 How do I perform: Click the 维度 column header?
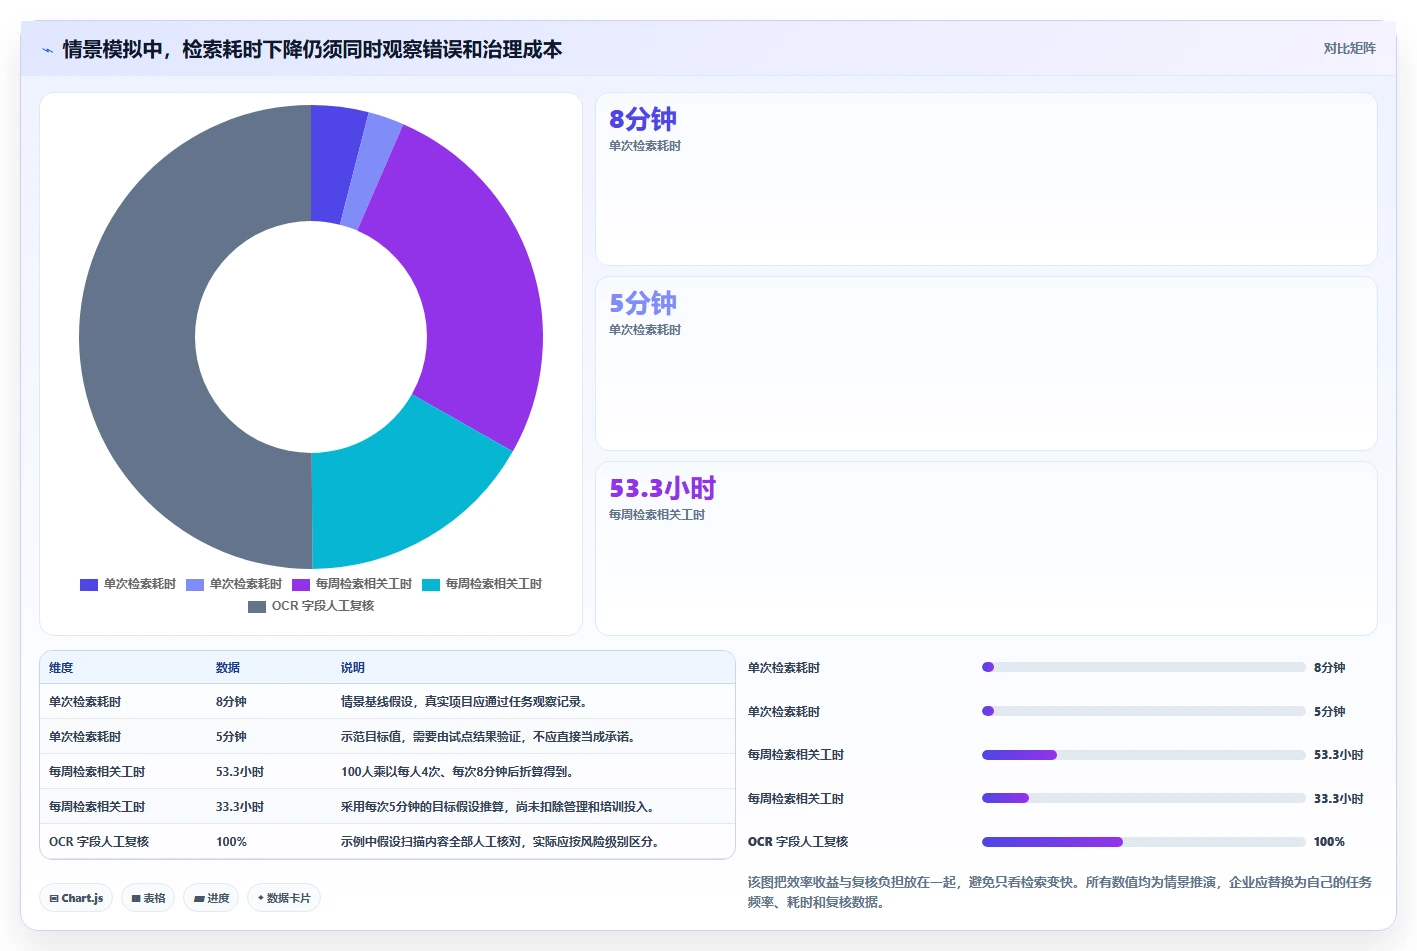[x=61, y=668]
